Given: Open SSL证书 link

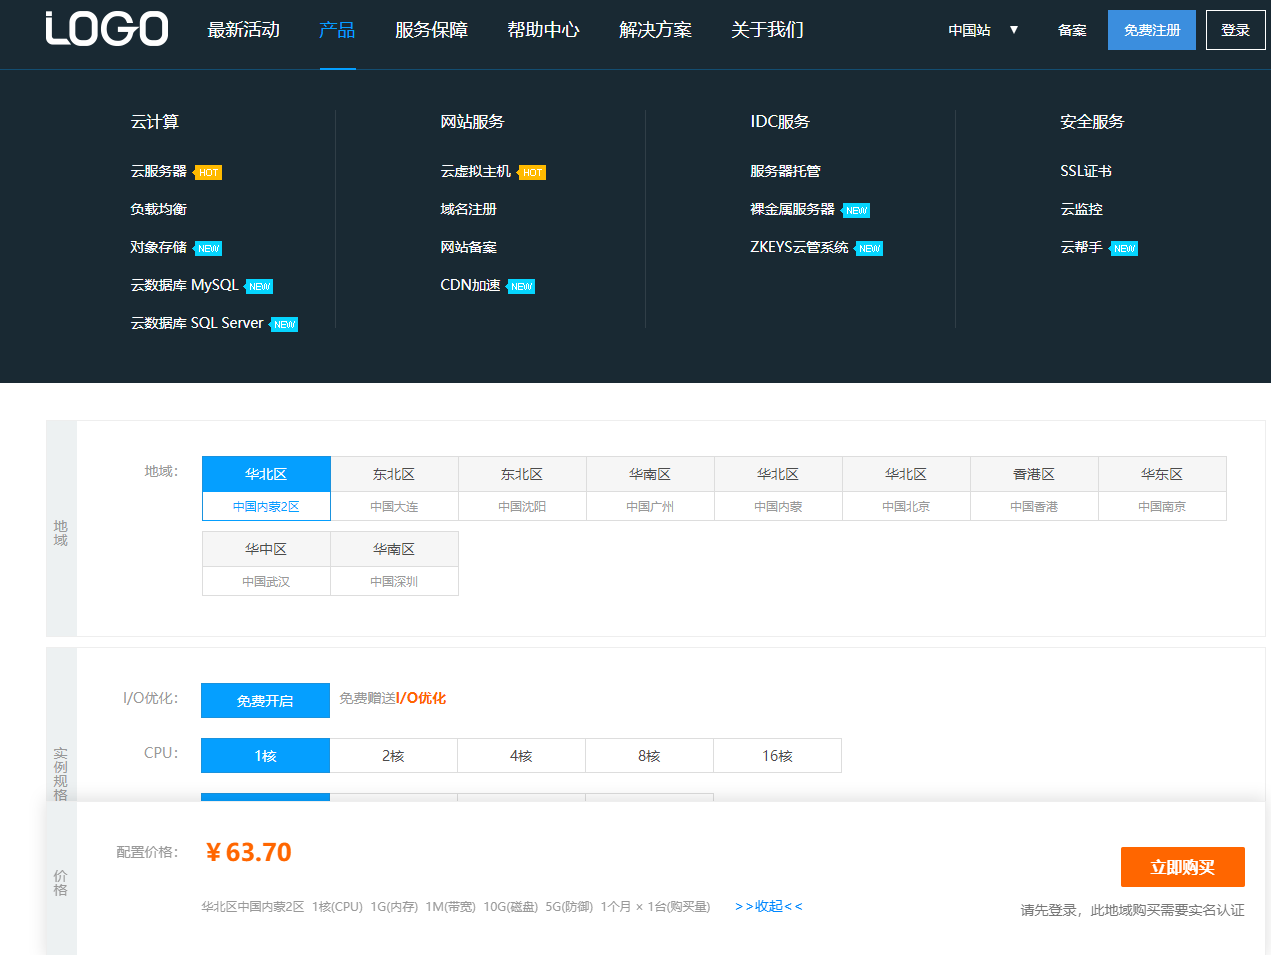Looking at the screenshot, I should tap(1086, 171).
